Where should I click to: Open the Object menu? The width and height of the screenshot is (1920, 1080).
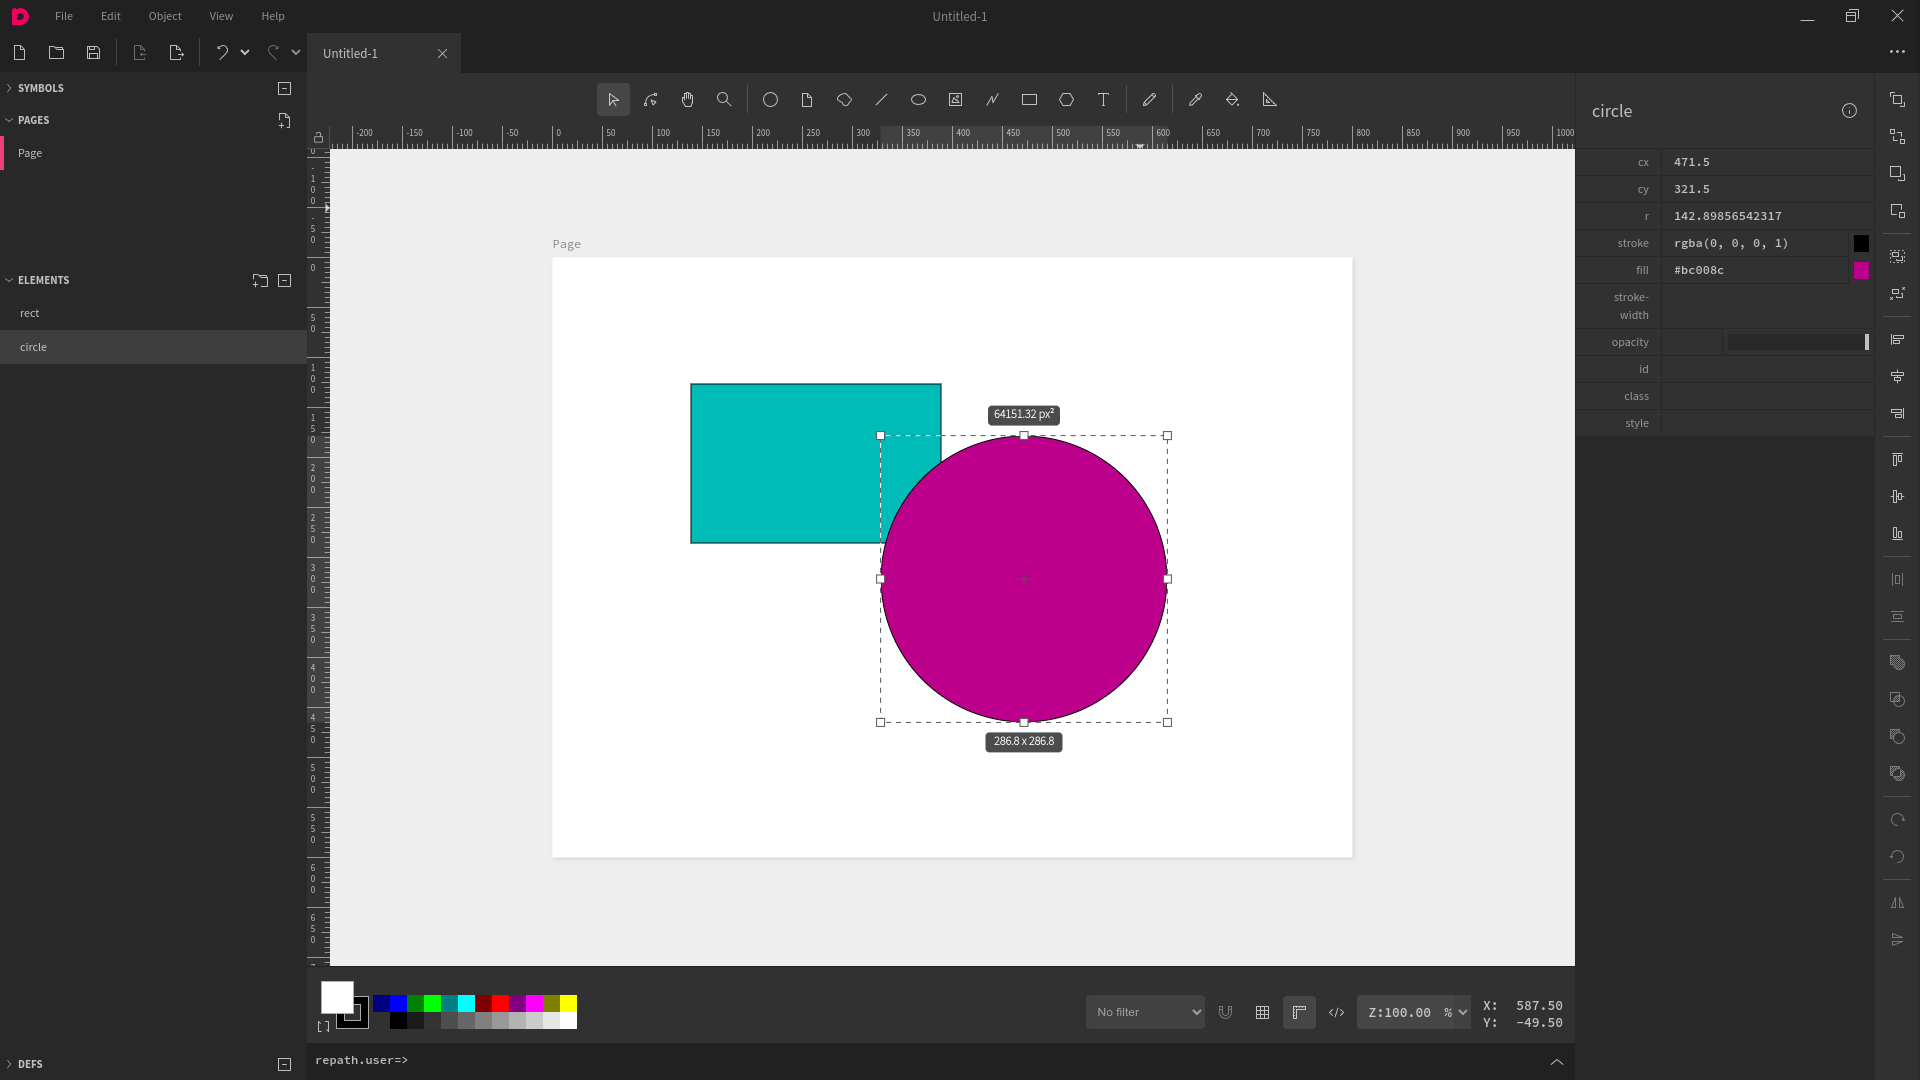(x=165, y=16)
